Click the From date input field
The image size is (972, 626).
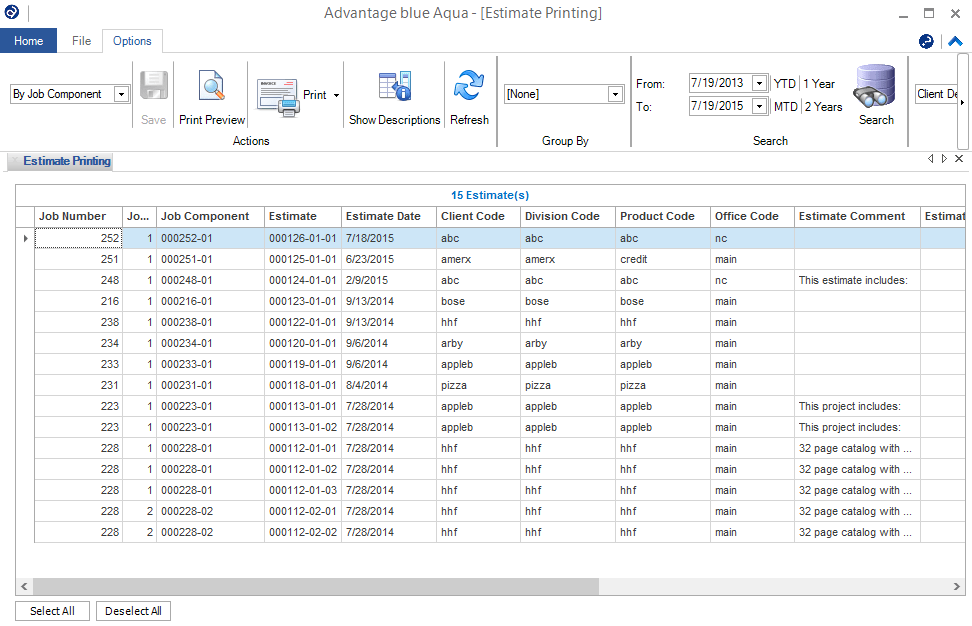720,83
